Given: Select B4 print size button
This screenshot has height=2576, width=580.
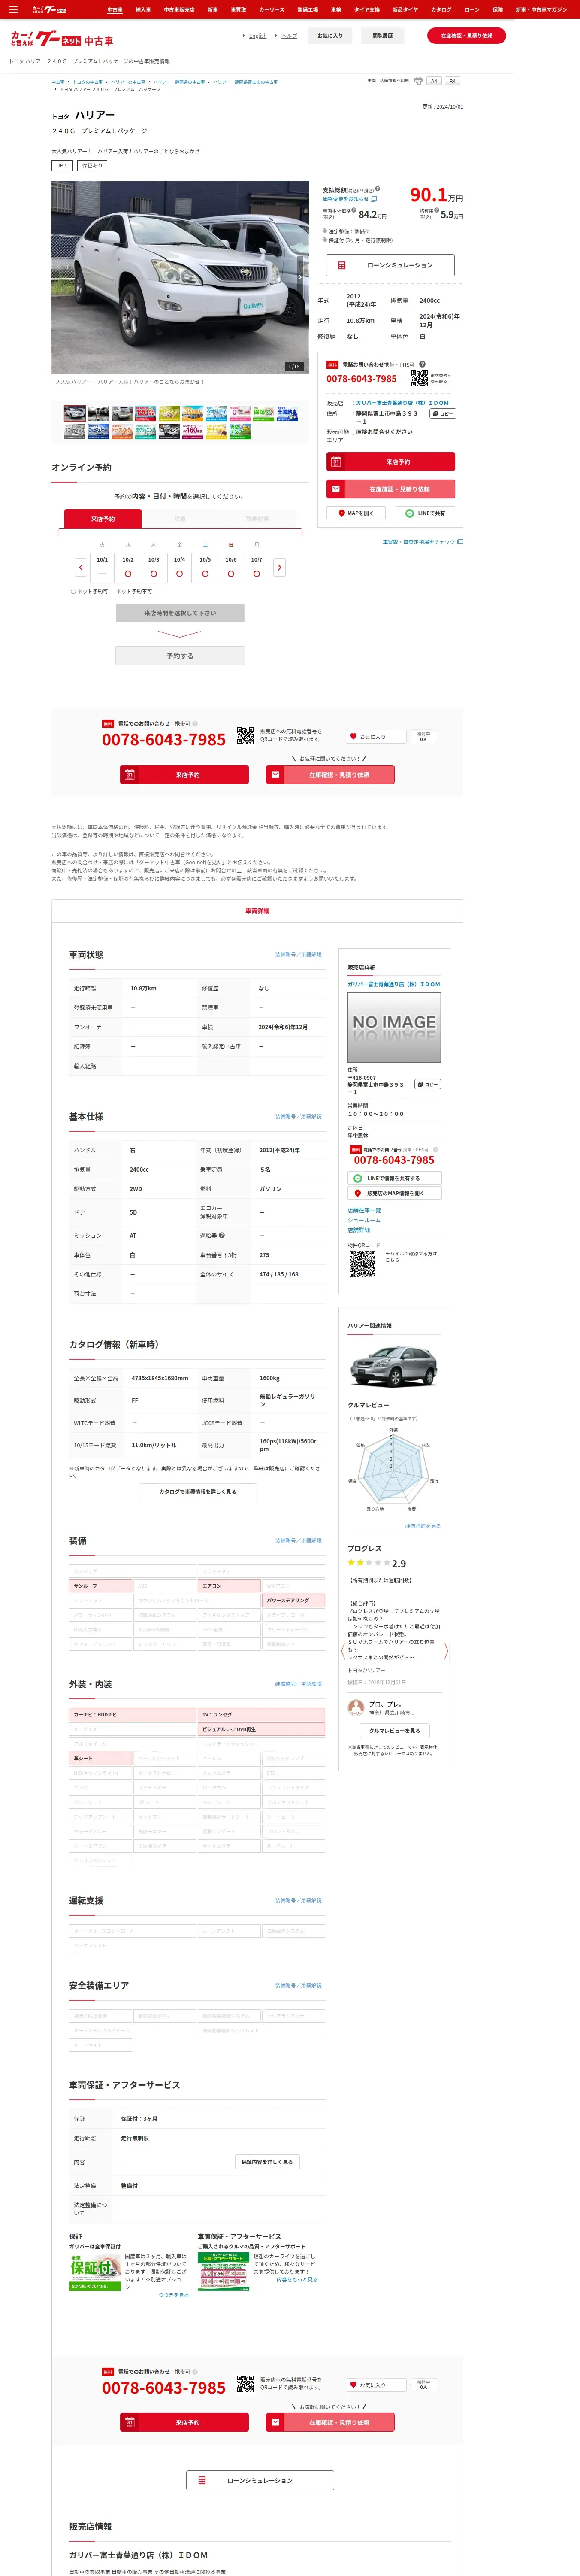Looking at the screenshot, I should (x=452, y=81).
